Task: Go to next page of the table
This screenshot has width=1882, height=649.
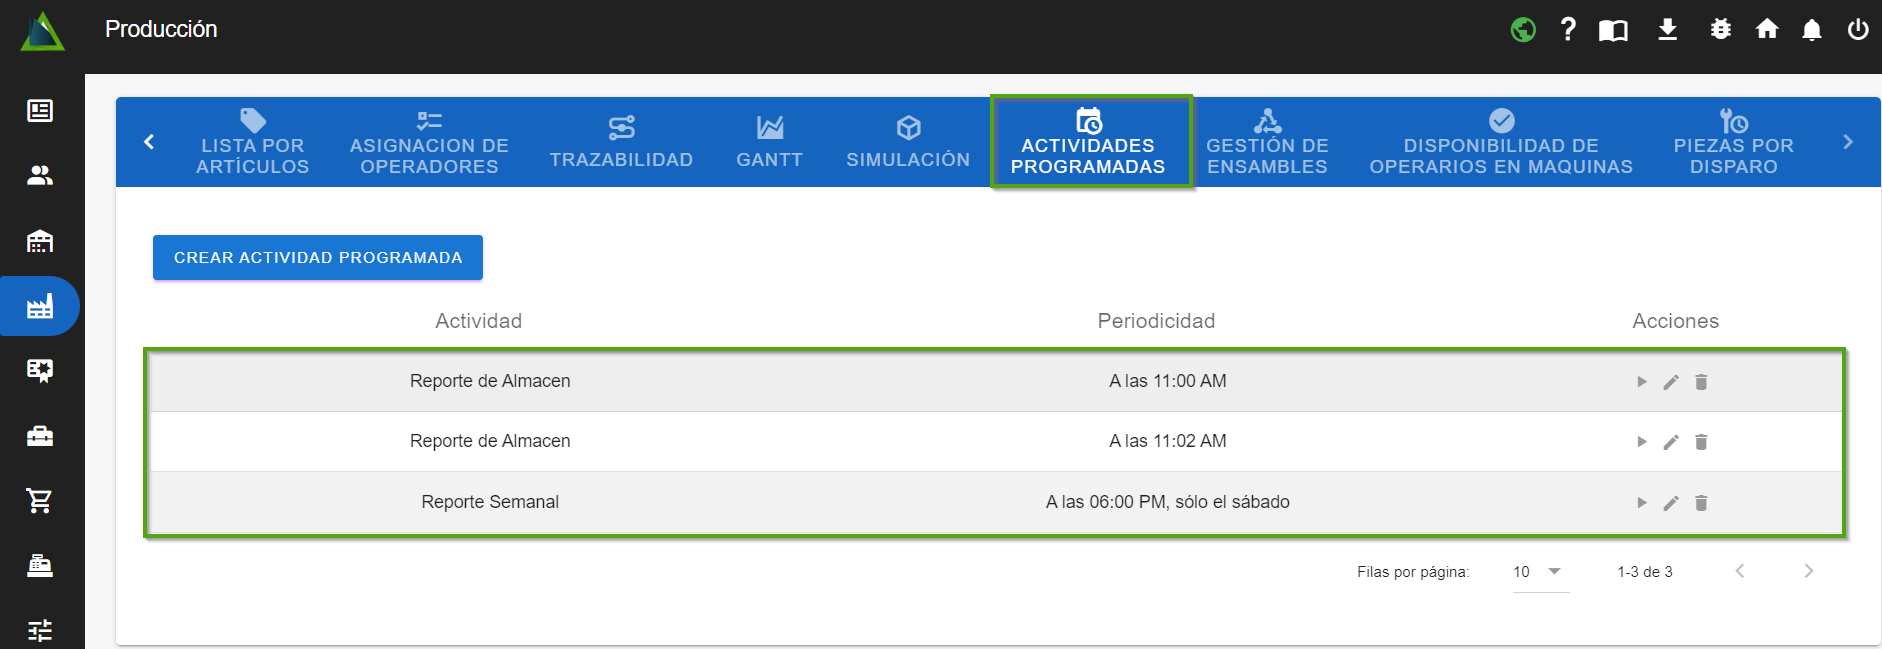Action: [x=1808, y=571]
